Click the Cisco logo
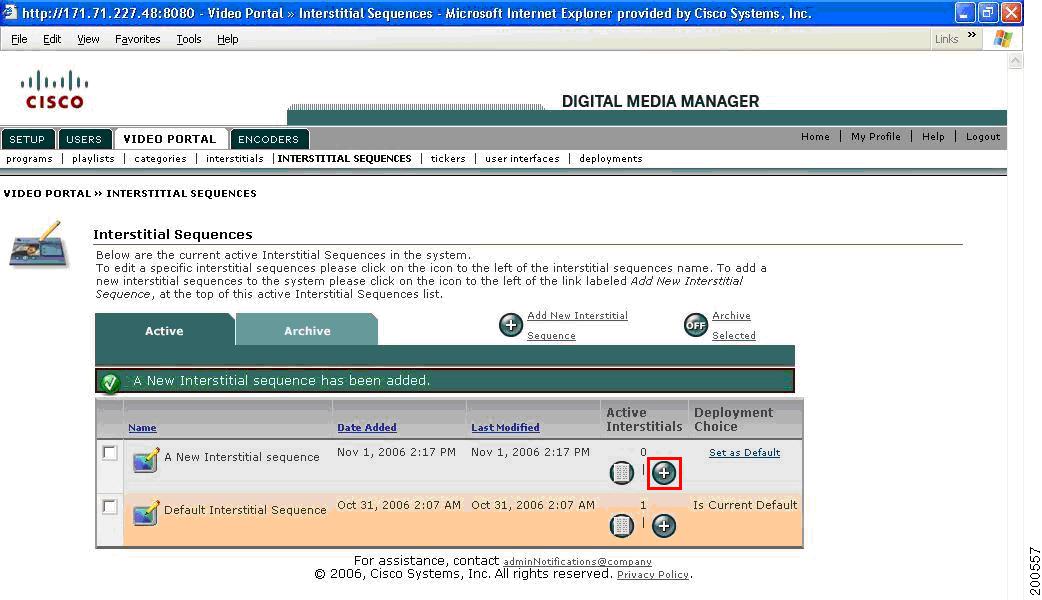The image size is (1042, 600). click(x=54, y=90)
